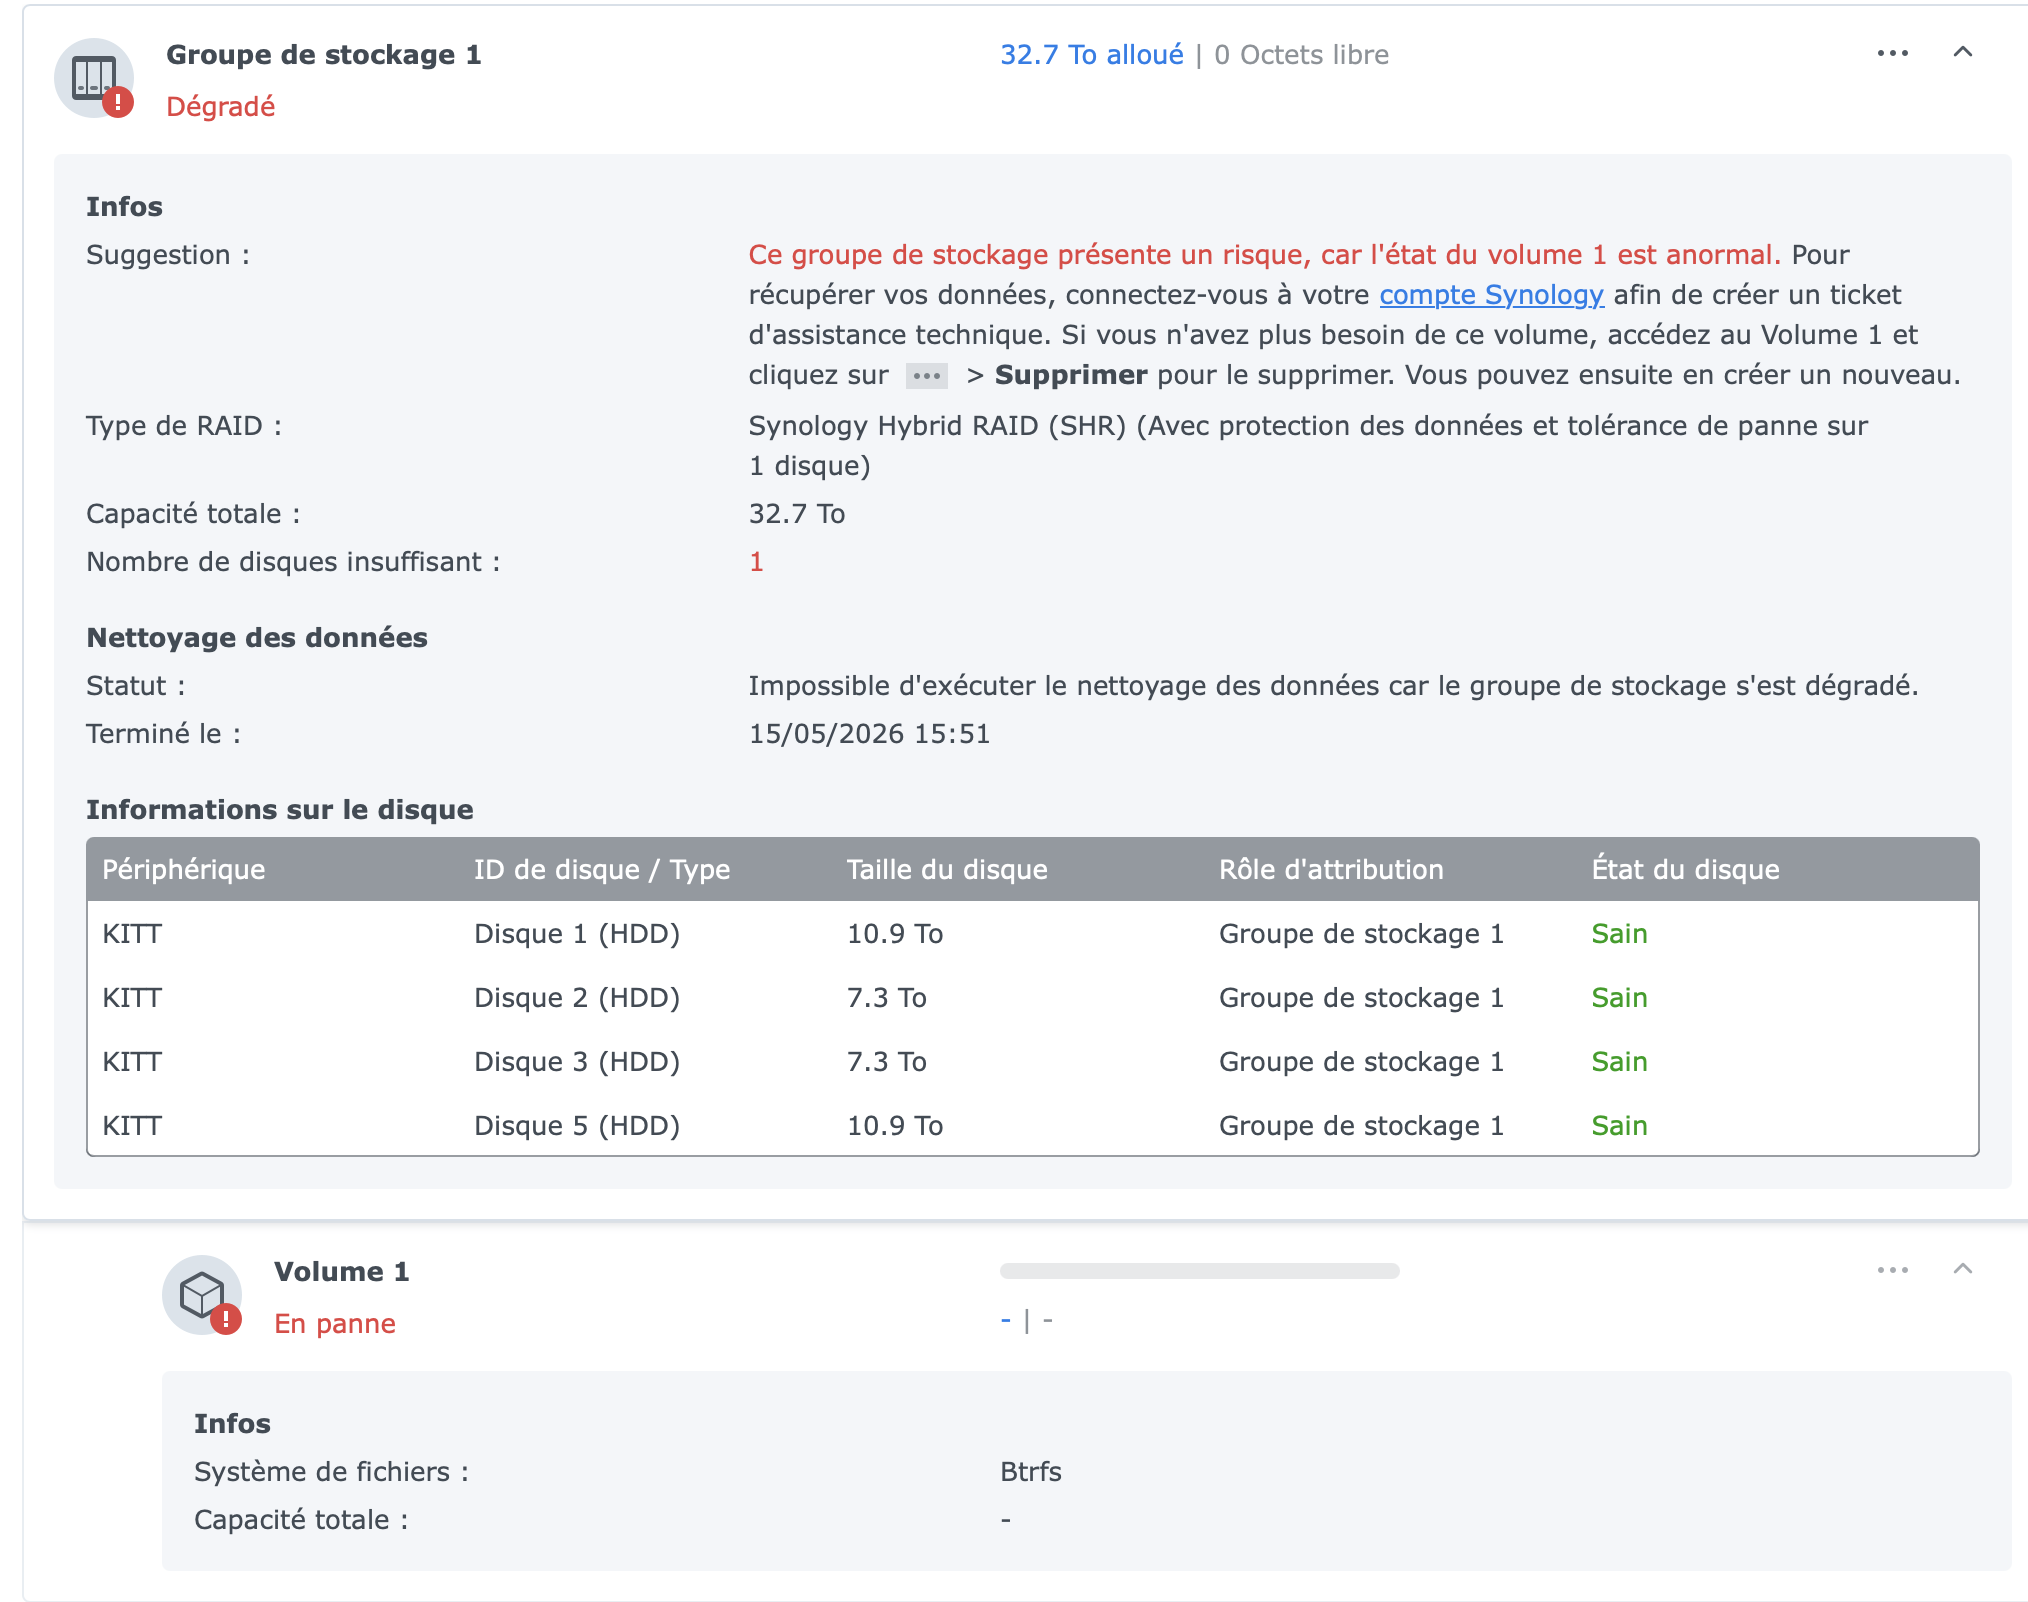The image size is (2028, 1602).
Task: Click the Groupe de stockage 1 degraded icon
Action: [94, 78]
